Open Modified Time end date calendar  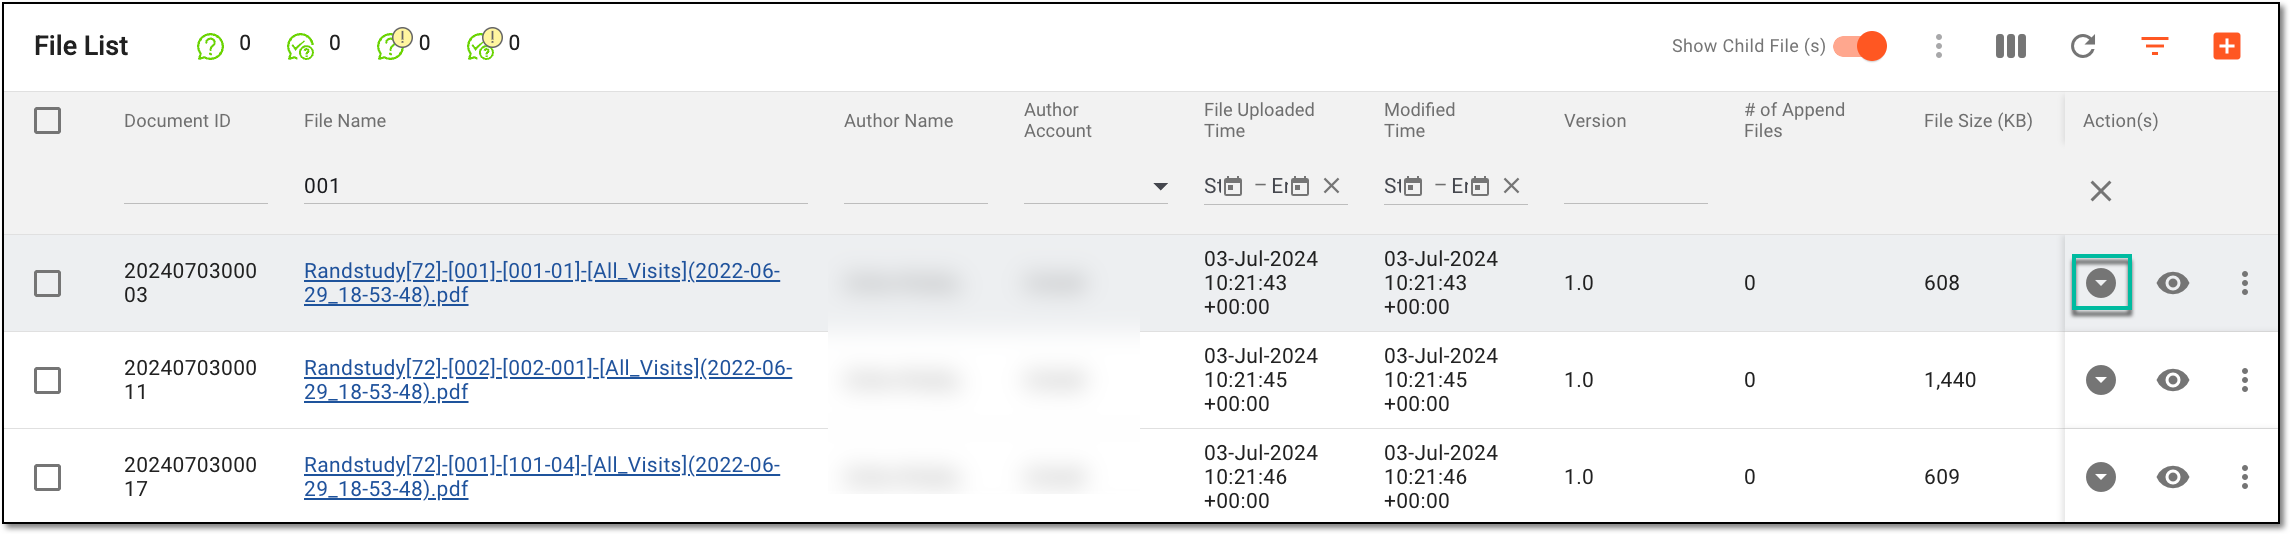point(1479,186)
